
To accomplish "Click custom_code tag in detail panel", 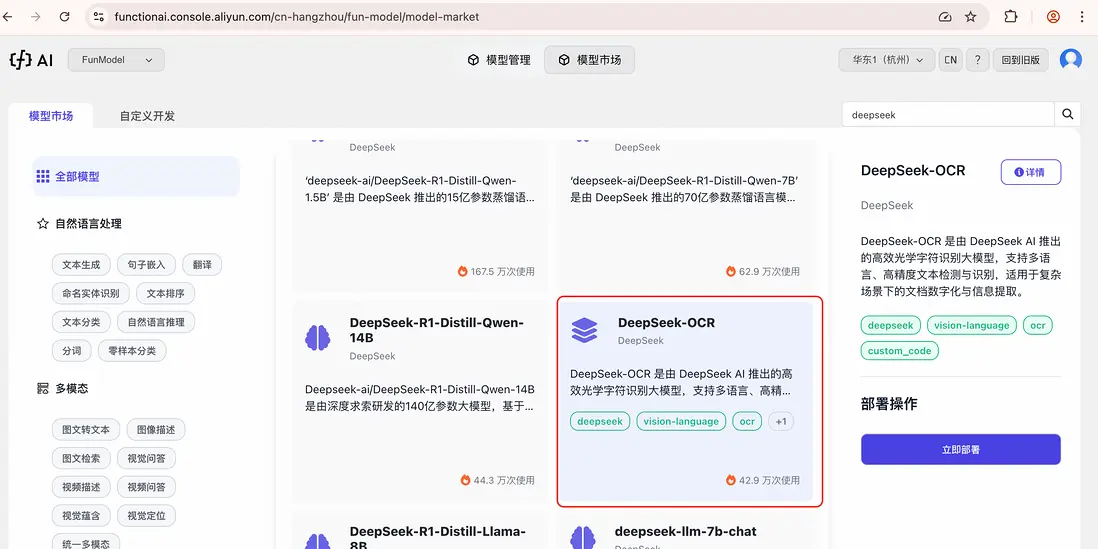I will [x=899, y=351].
